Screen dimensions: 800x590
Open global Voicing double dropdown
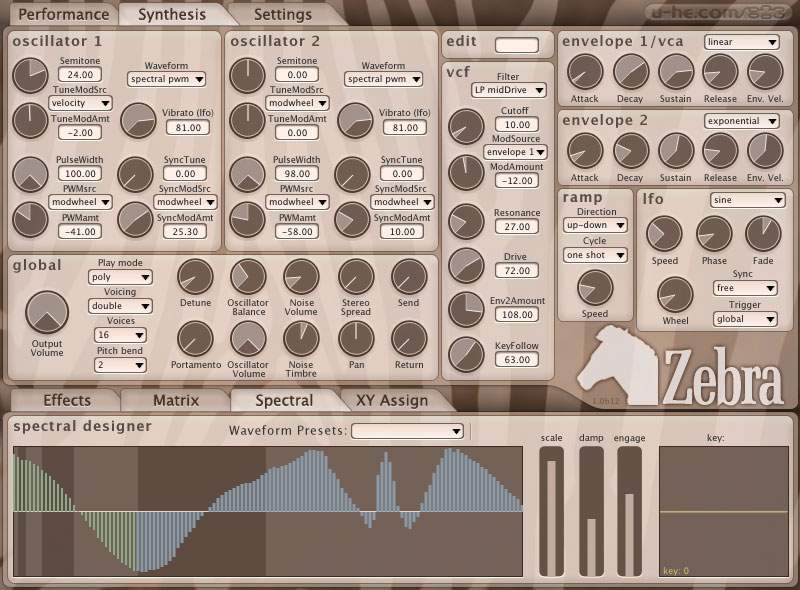pos(120,306)
